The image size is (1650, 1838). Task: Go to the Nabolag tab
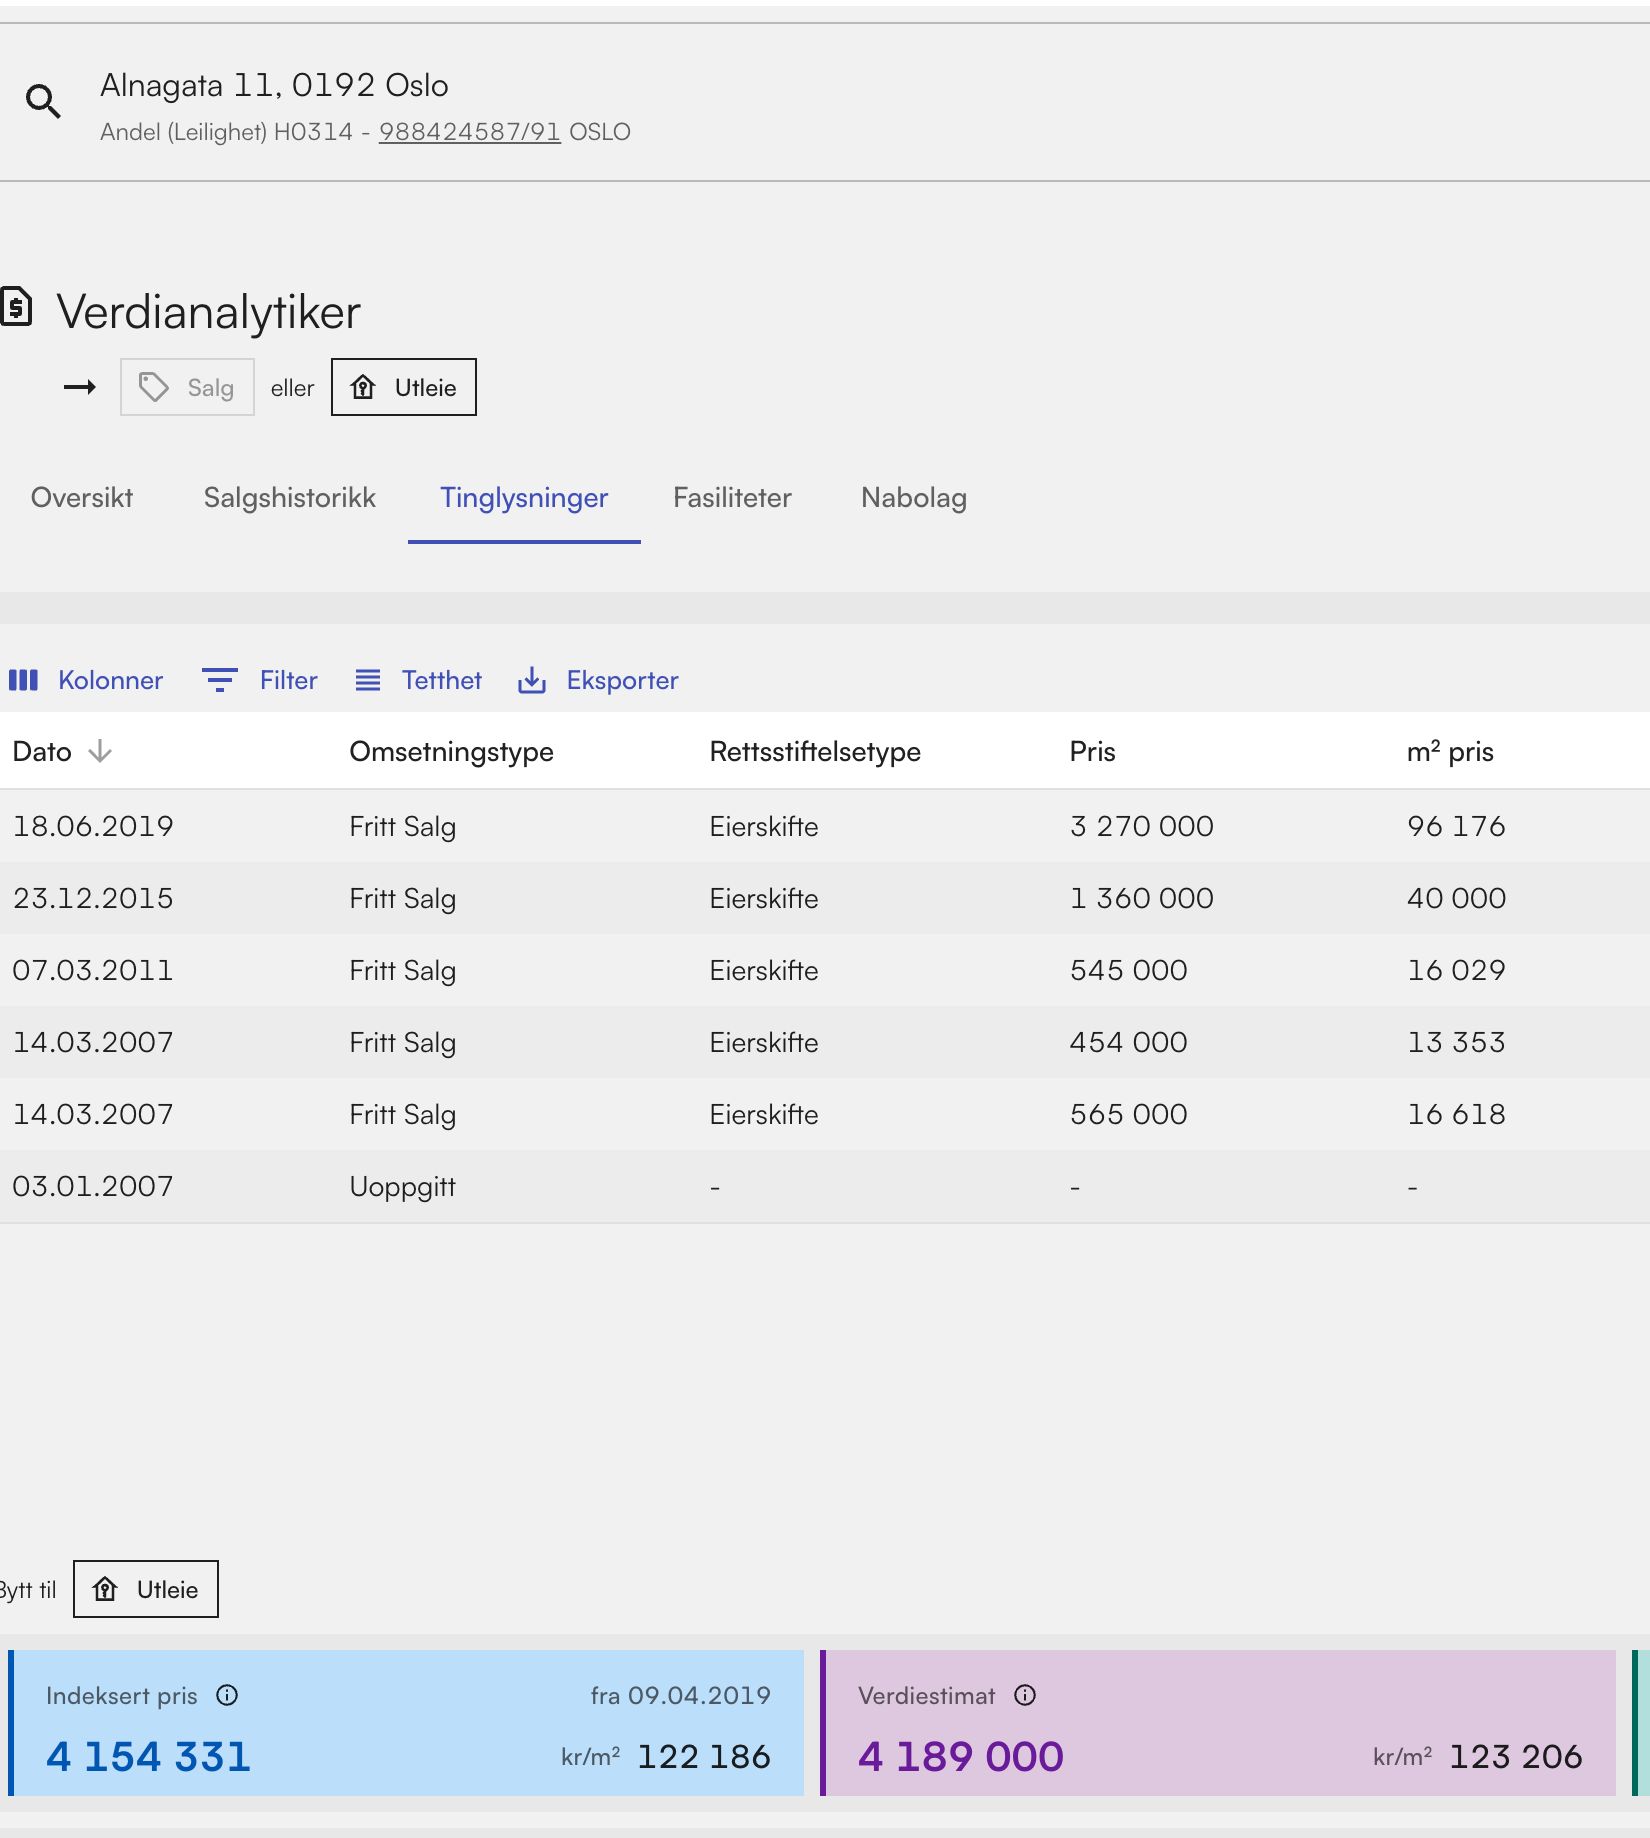(914, 498)
